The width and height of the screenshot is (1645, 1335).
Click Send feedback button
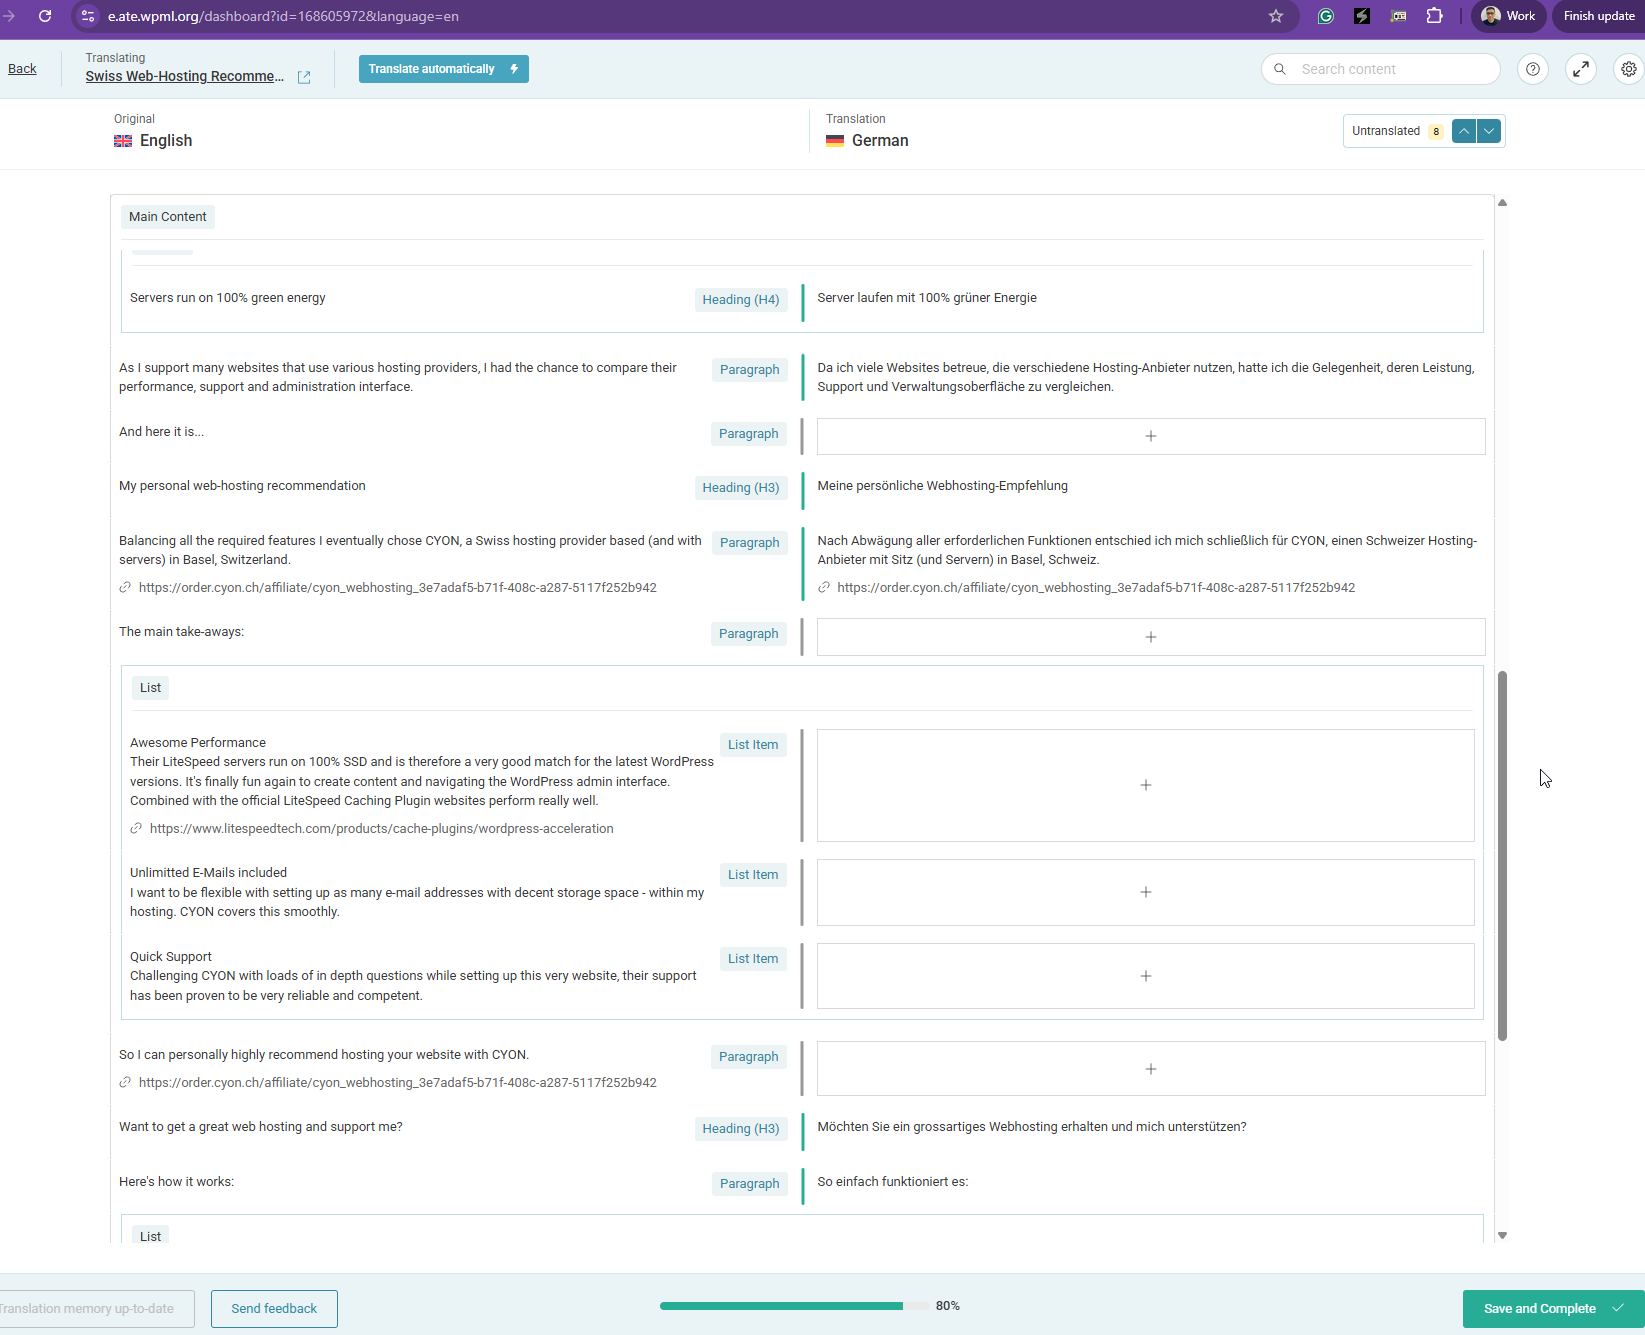coord(274,1309)
